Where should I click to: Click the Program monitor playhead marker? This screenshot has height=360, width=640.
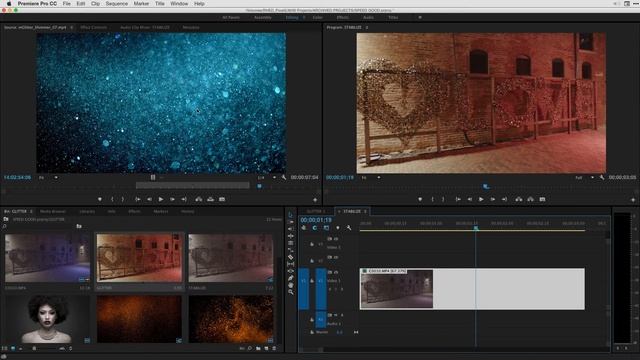tap(486, 187)
